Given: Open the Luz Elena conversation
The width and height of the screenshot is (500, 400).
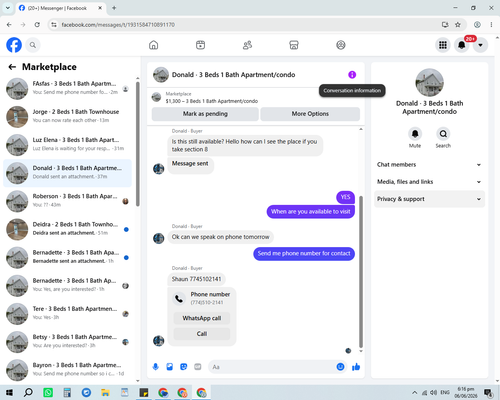Looking at the screenshot, I should (x=67, y=145).
